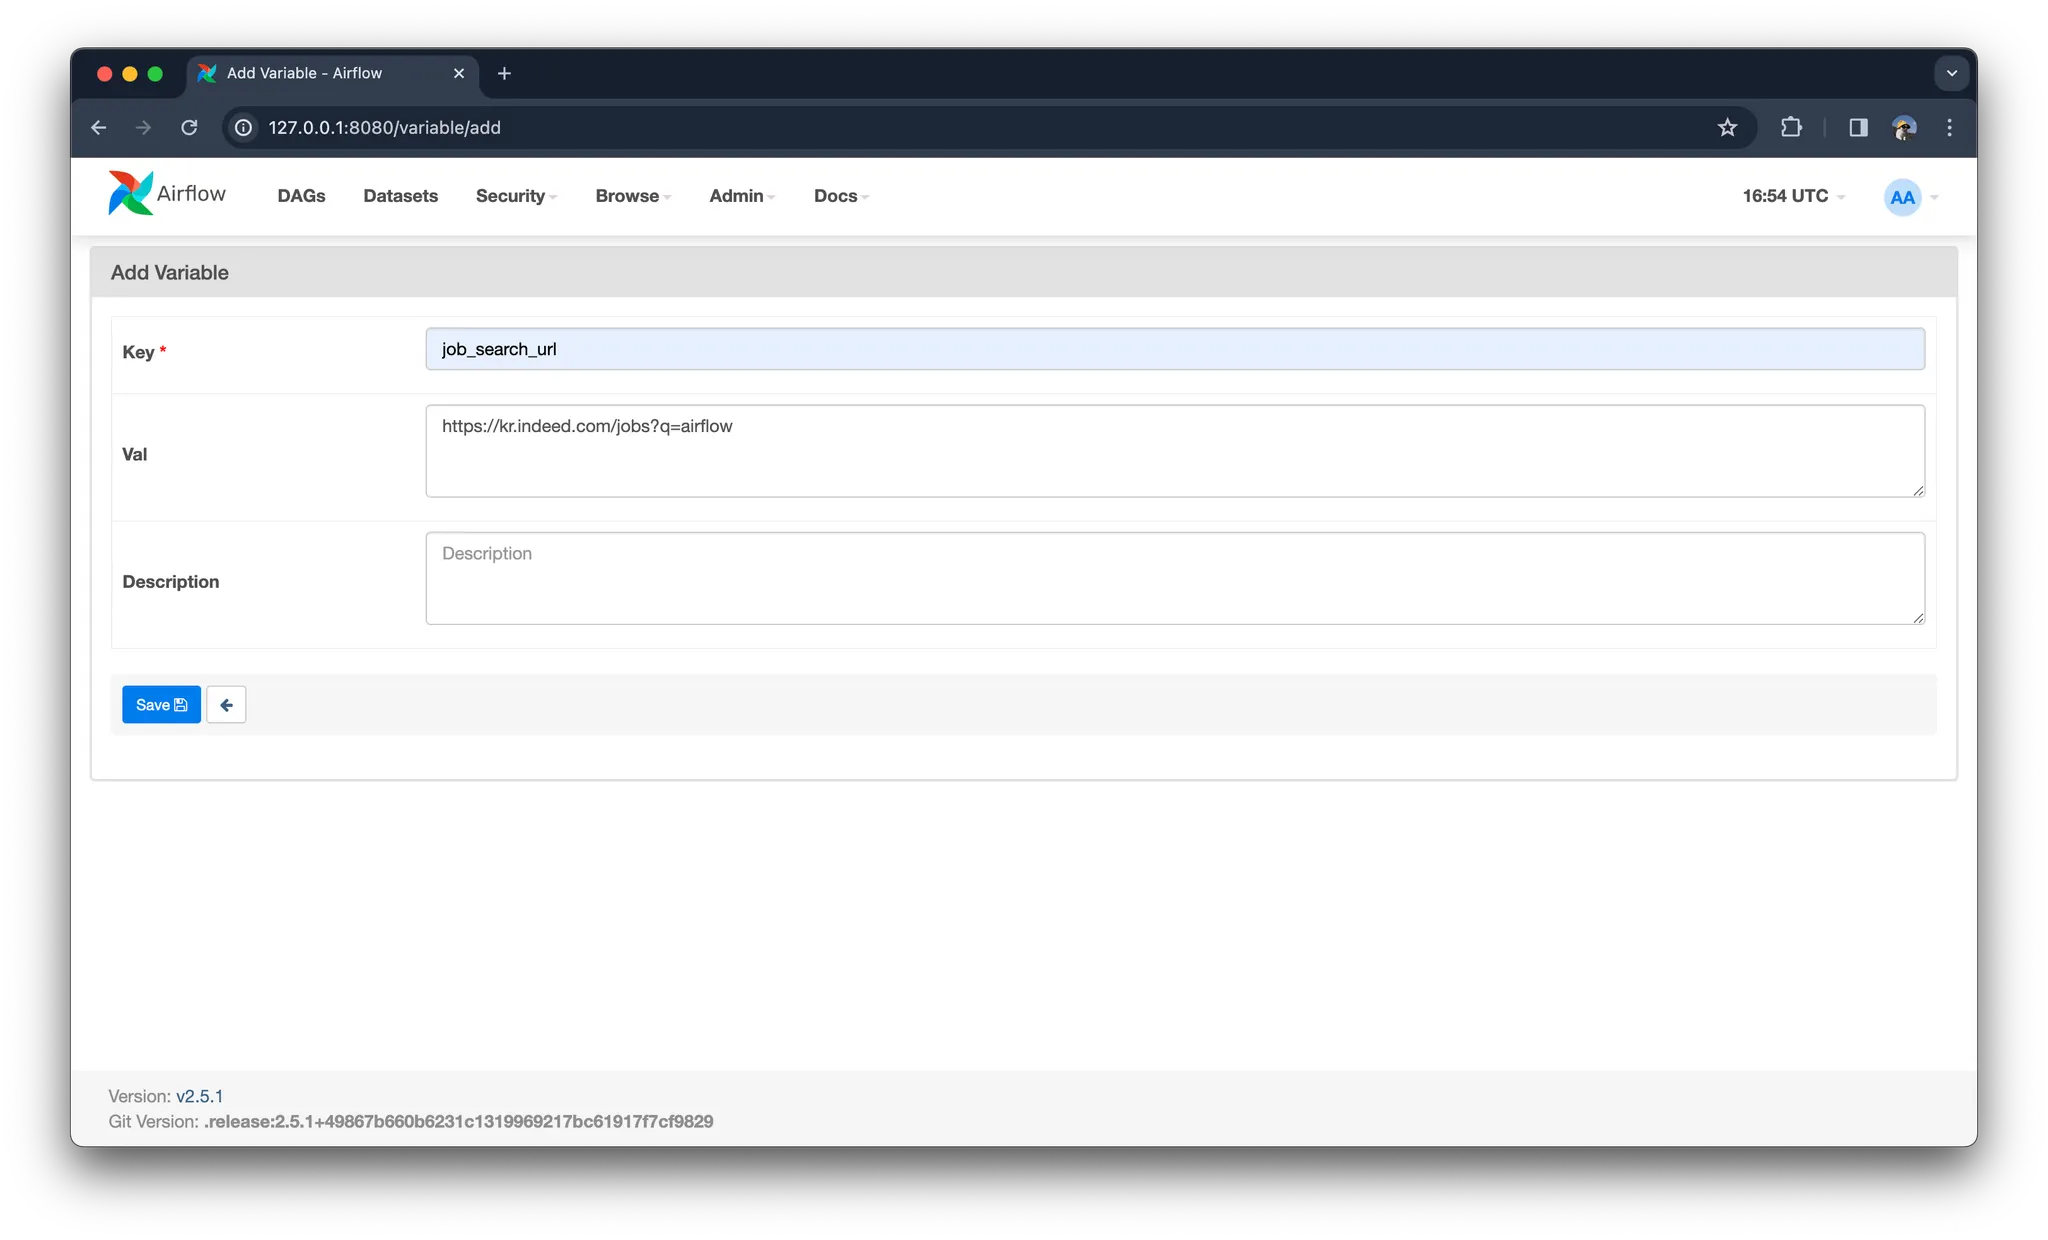Viewport: 2048px width, 1240px height.
Task: Open the Chrome three-dot menu
Action: [1949, 128]
